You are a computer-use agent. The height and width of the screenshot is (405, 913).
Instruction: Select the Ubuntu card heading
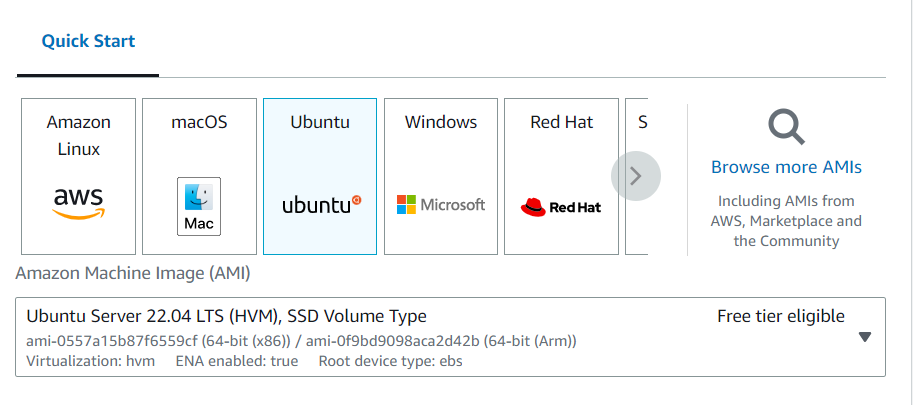click(x=320, y=122)
